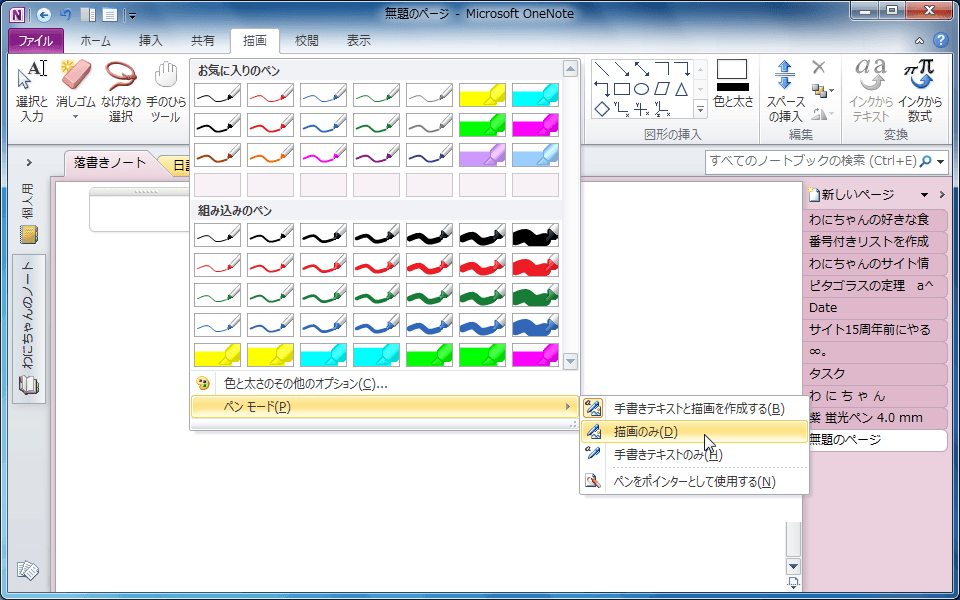Open page ピタゴラスの定理
960x600 pixels.
tap(874, 285)
